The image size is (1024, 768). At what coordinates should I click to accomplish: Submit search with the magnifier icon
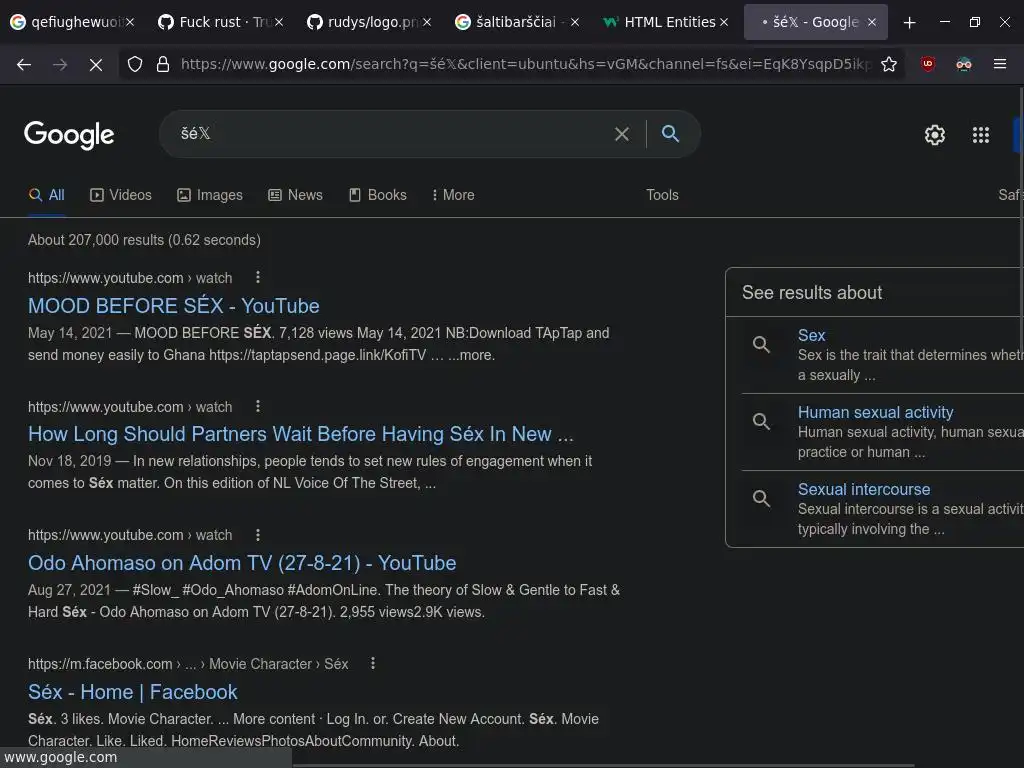(670, 134)
